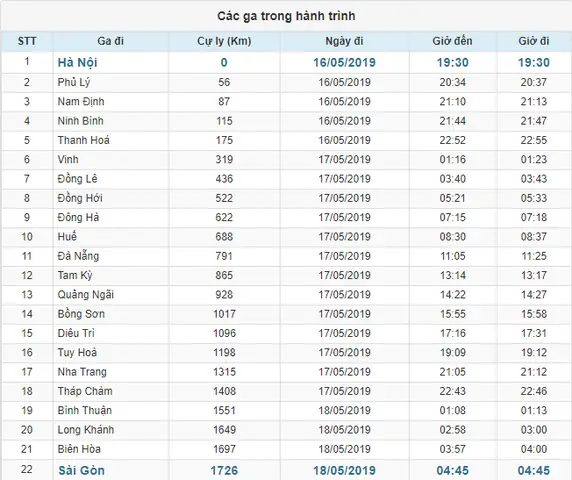Screen dimensions: 572x480
Task: Click date 18/05/2019 in Bình Thuận row
Action: coord(344,410)
